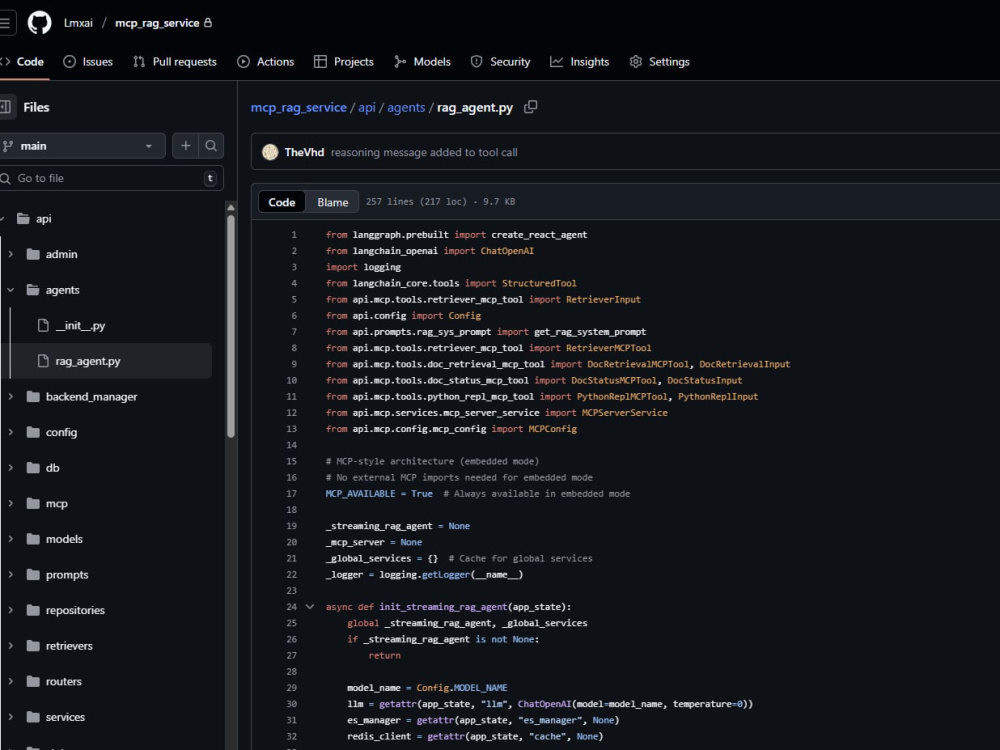Screen dimensions: 1000x750
Task: Expand the prompts folder chevron
Action: click(x=11, y=575)
